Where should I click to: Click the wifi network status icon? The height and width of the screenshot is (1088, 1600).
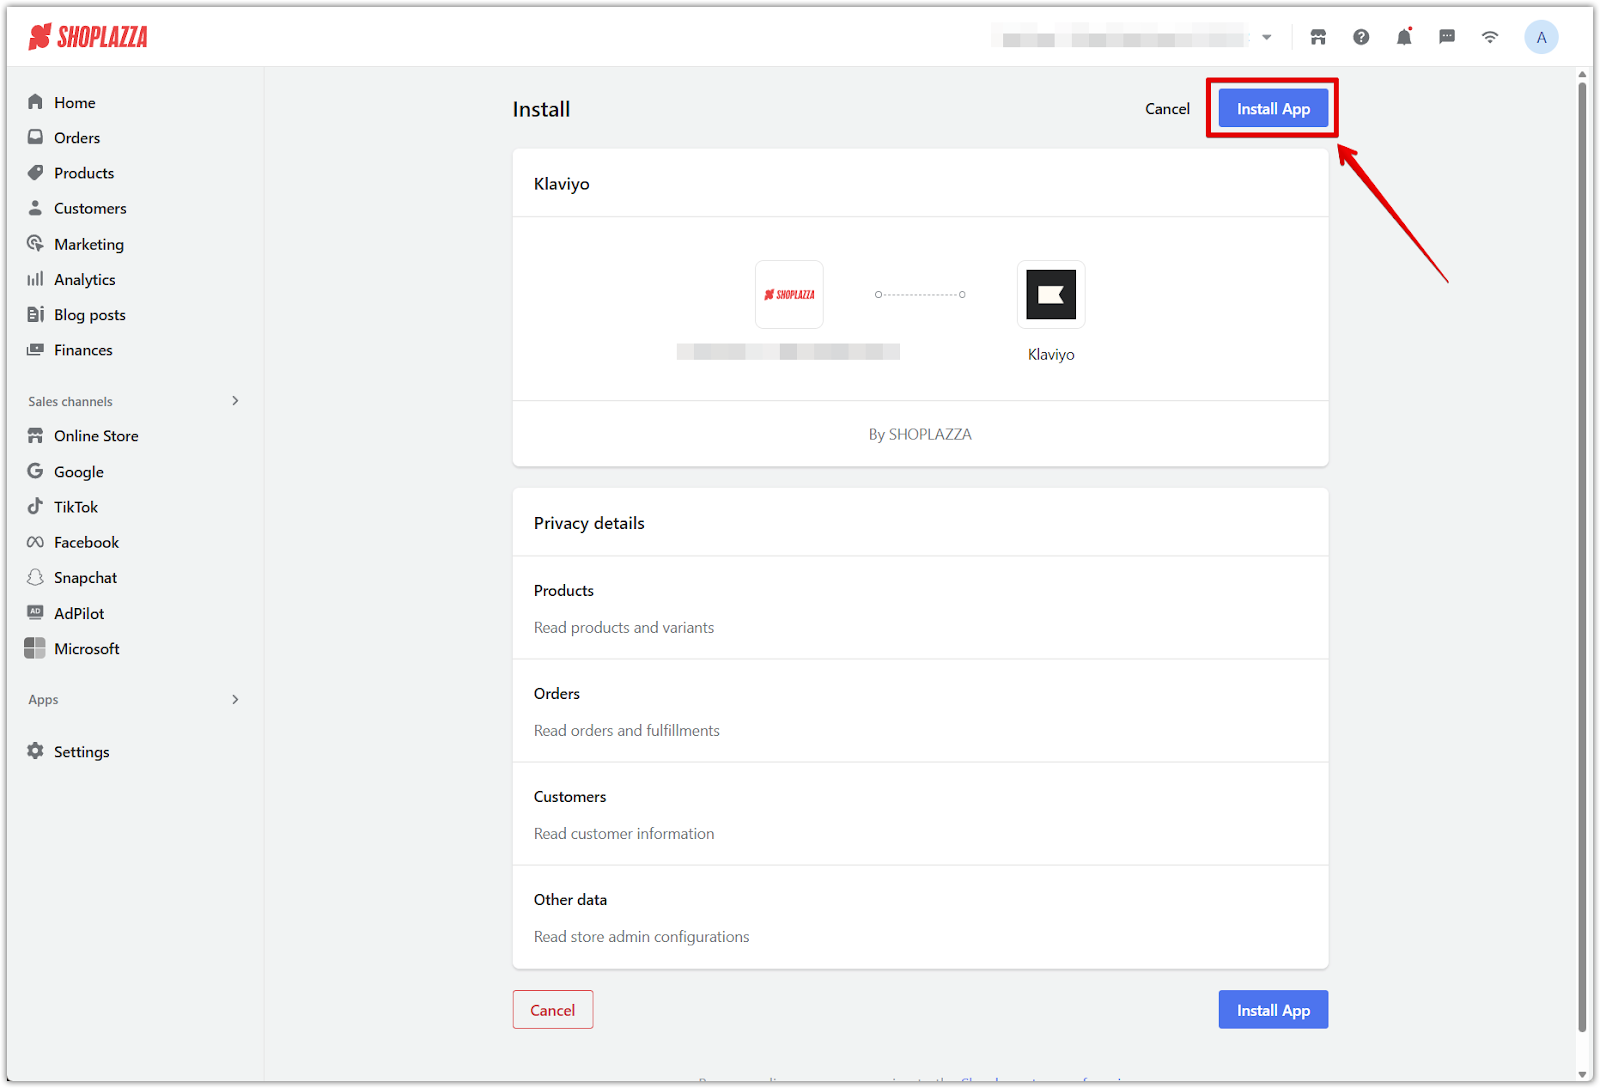[x=1490, y=37]
